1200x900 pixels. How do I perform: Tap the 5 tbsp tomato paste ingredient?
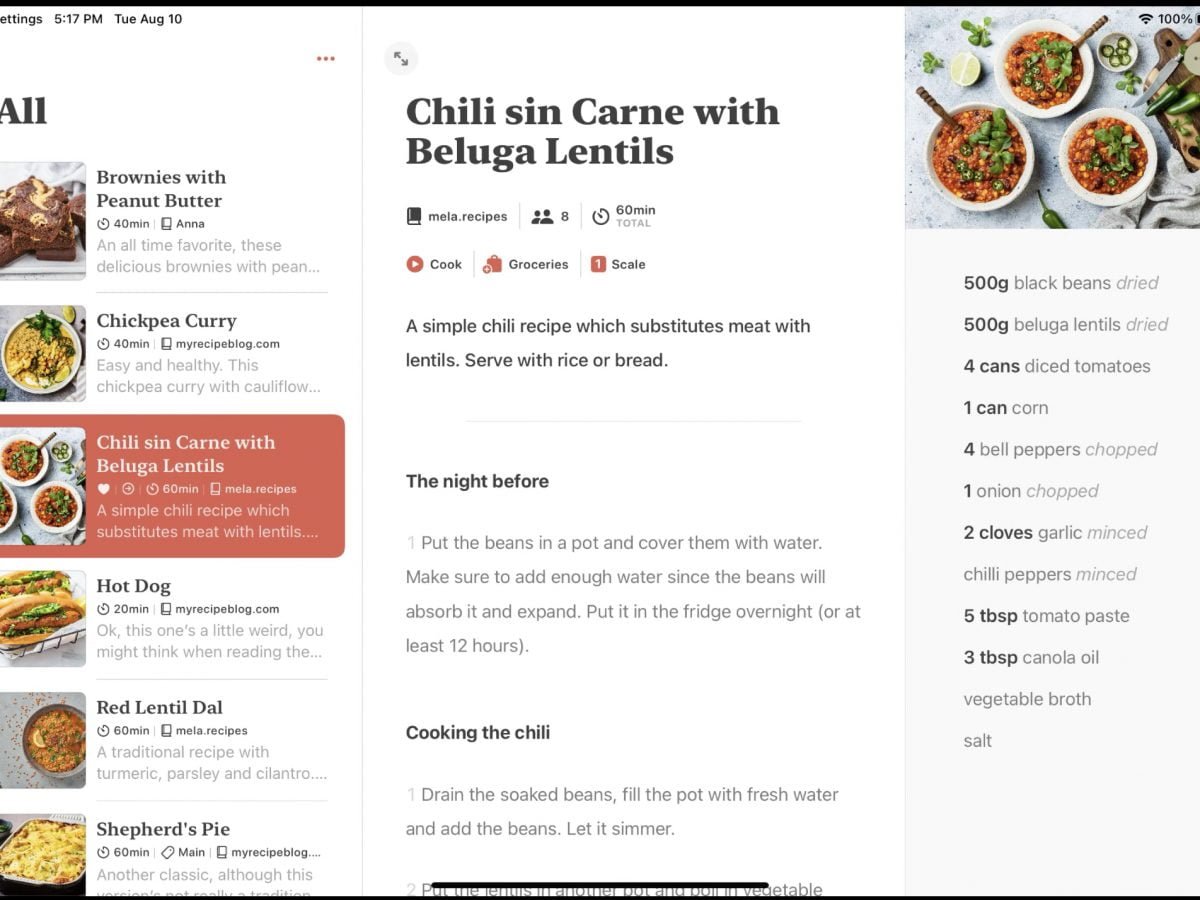(1046, 616)
